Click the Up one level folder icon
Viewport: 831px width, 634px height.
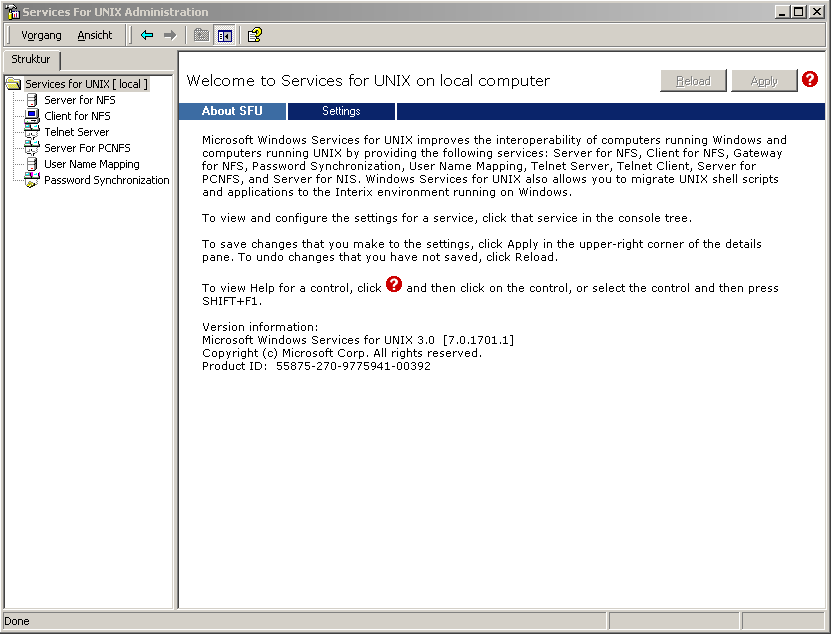[x=201, y=36]
